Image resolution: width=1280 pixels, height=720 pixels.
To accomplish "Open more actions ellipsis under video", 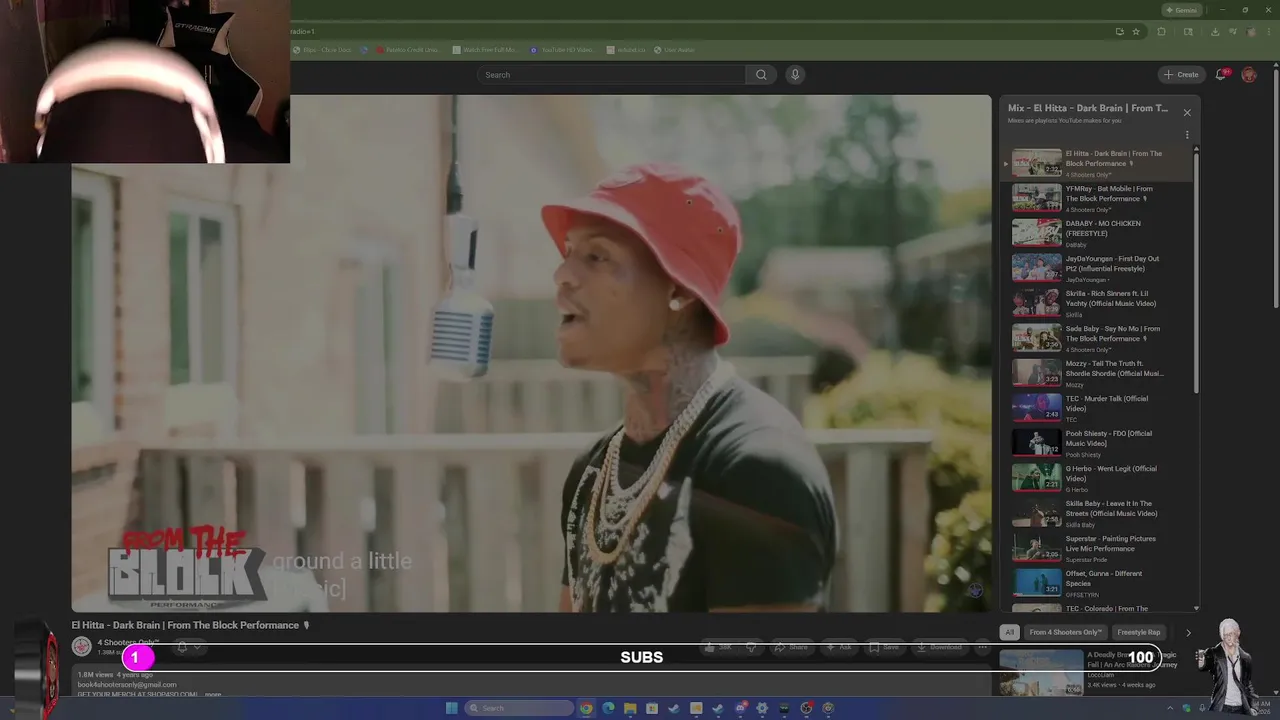I will point(982,647).
